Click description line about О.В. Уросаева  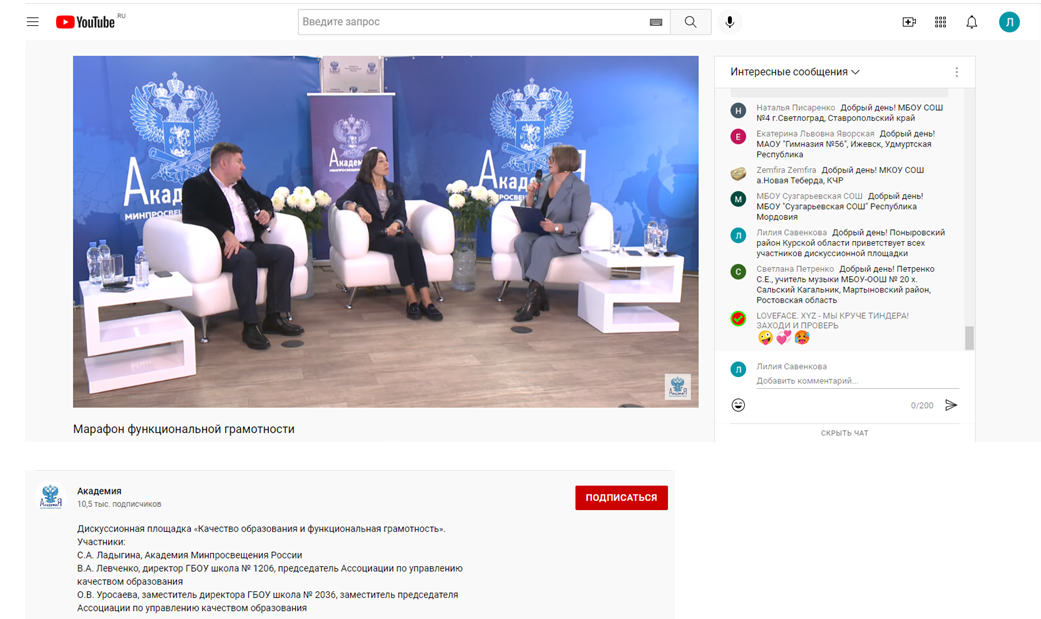[x=268, y=601]
